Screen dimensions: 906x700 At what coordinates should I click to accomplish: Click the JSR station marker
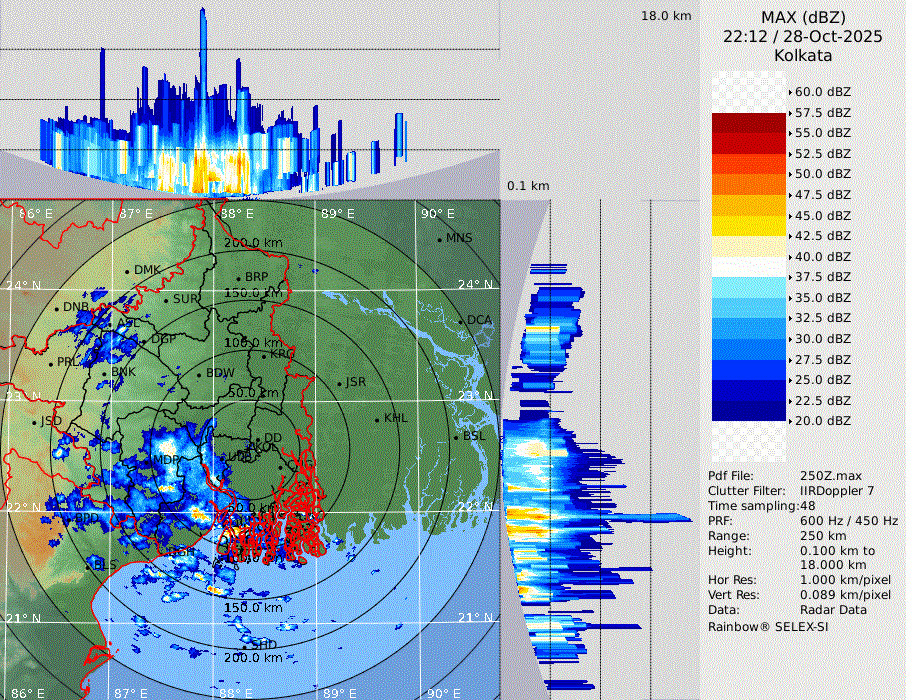click(x=339, y=384)
